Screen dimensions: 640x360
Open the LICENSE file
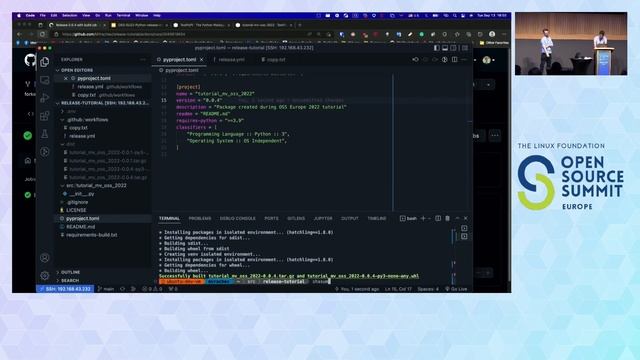pos(76,210)
